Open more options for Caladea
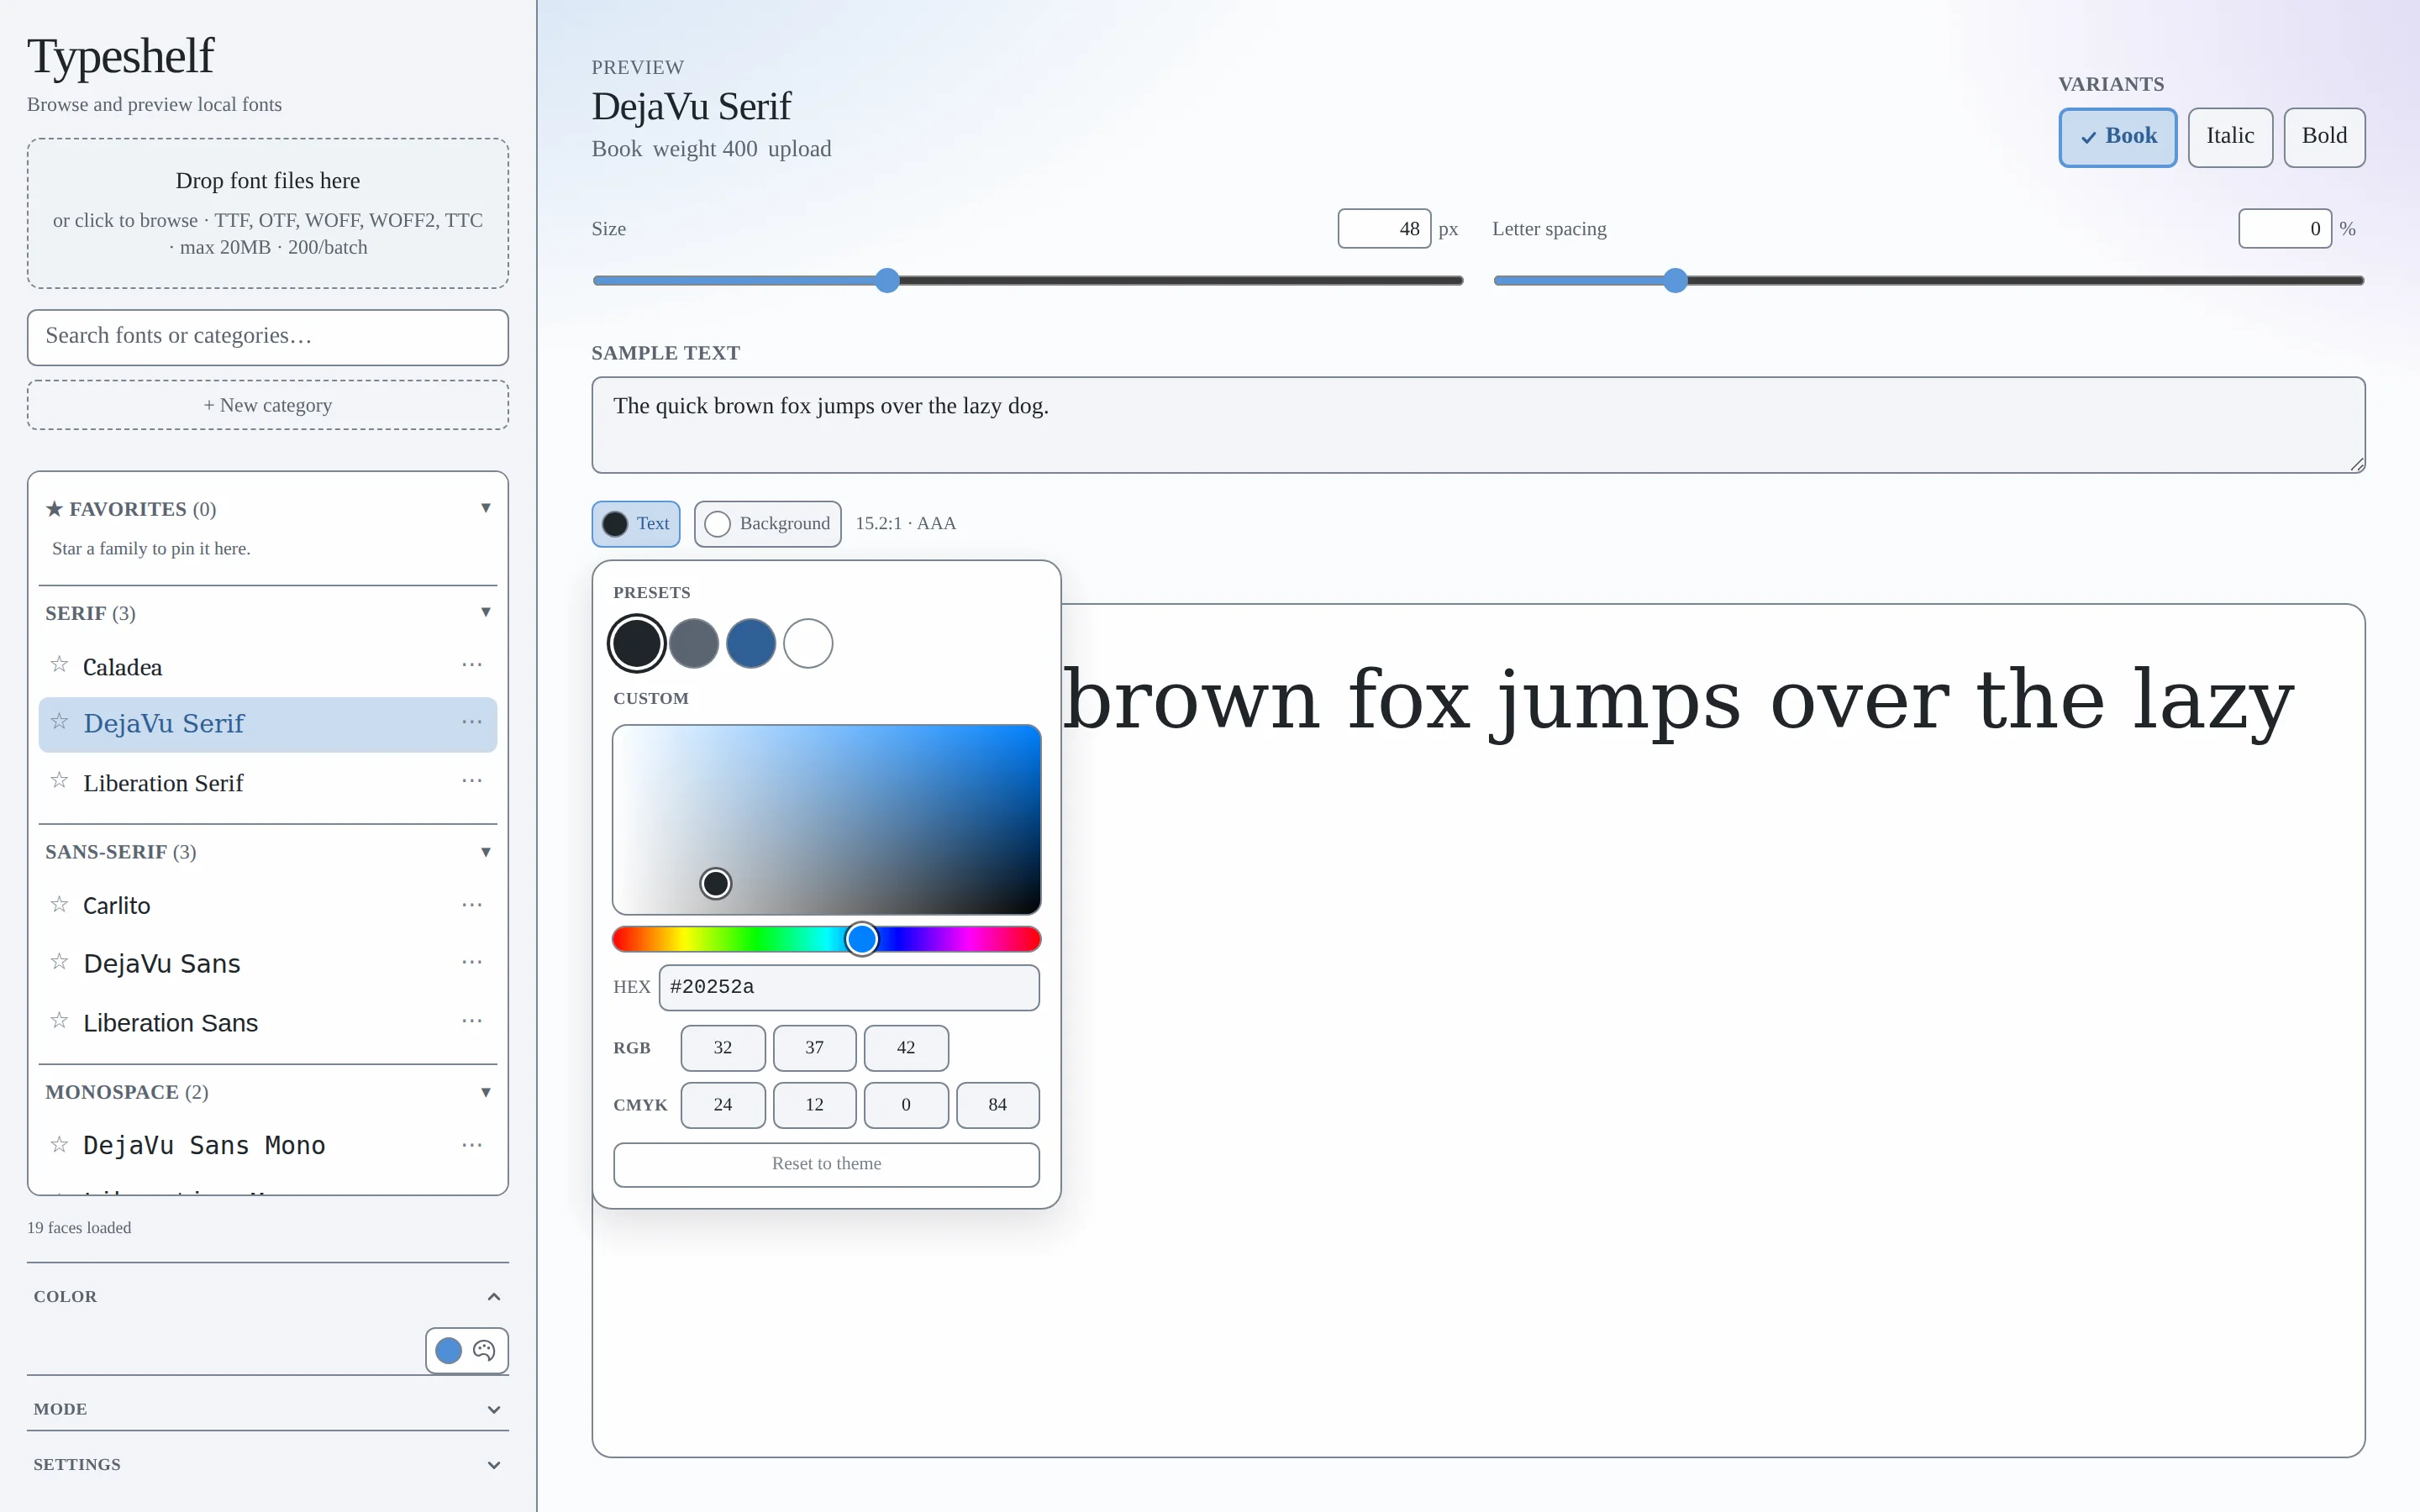Screen dimensions: 2420x1512 (x=472, y=665)
